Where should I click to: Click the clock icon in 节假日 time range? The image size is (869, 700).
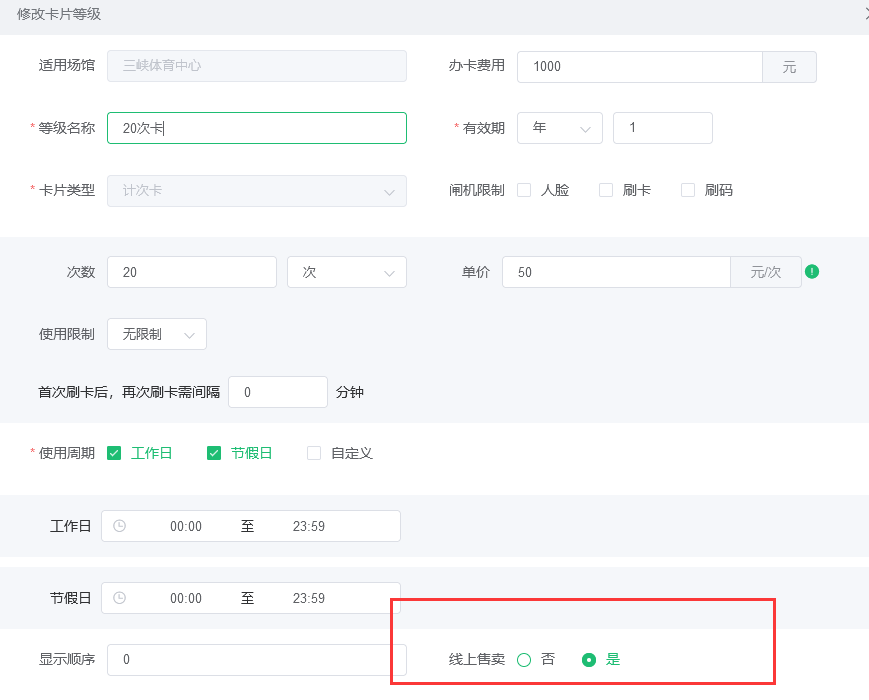[120, 598]
